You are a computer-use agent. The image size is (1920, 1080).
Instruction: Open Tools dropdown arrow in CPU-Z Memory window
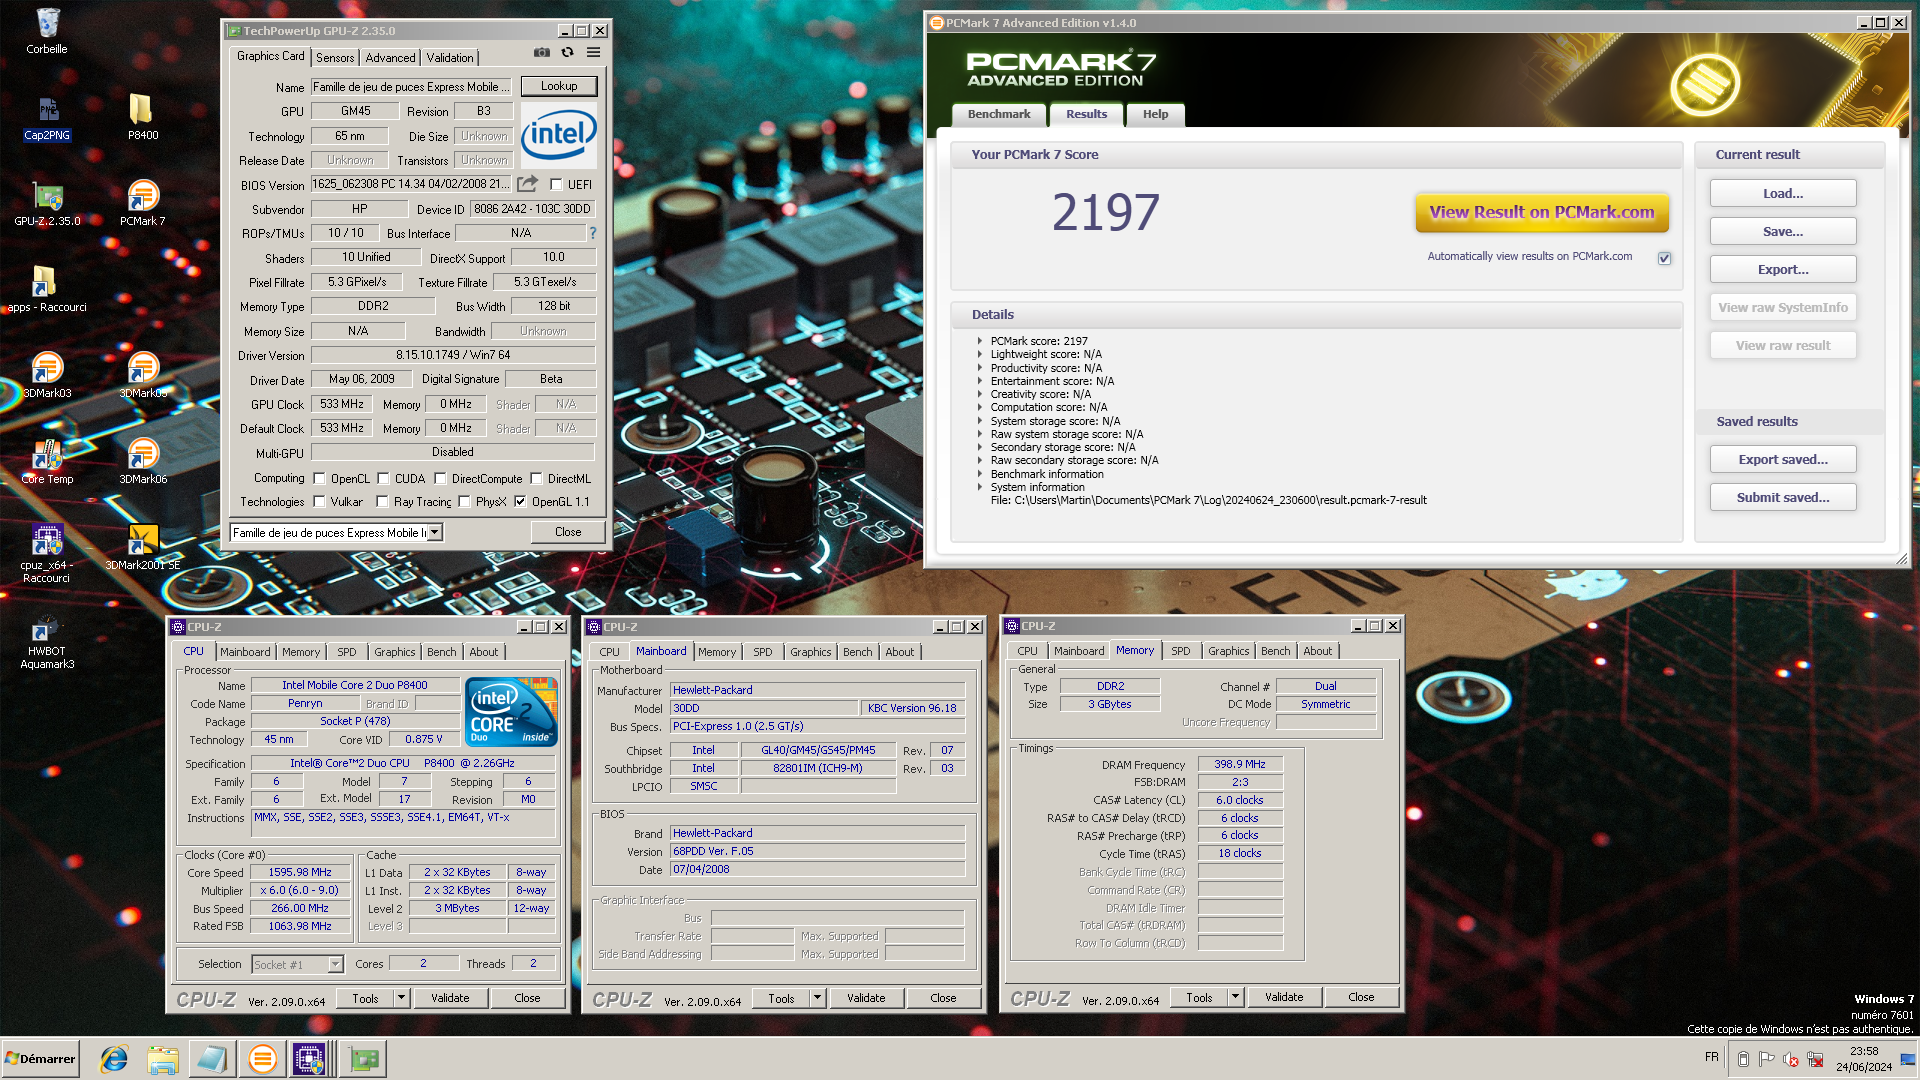(x=1235, y=997)
